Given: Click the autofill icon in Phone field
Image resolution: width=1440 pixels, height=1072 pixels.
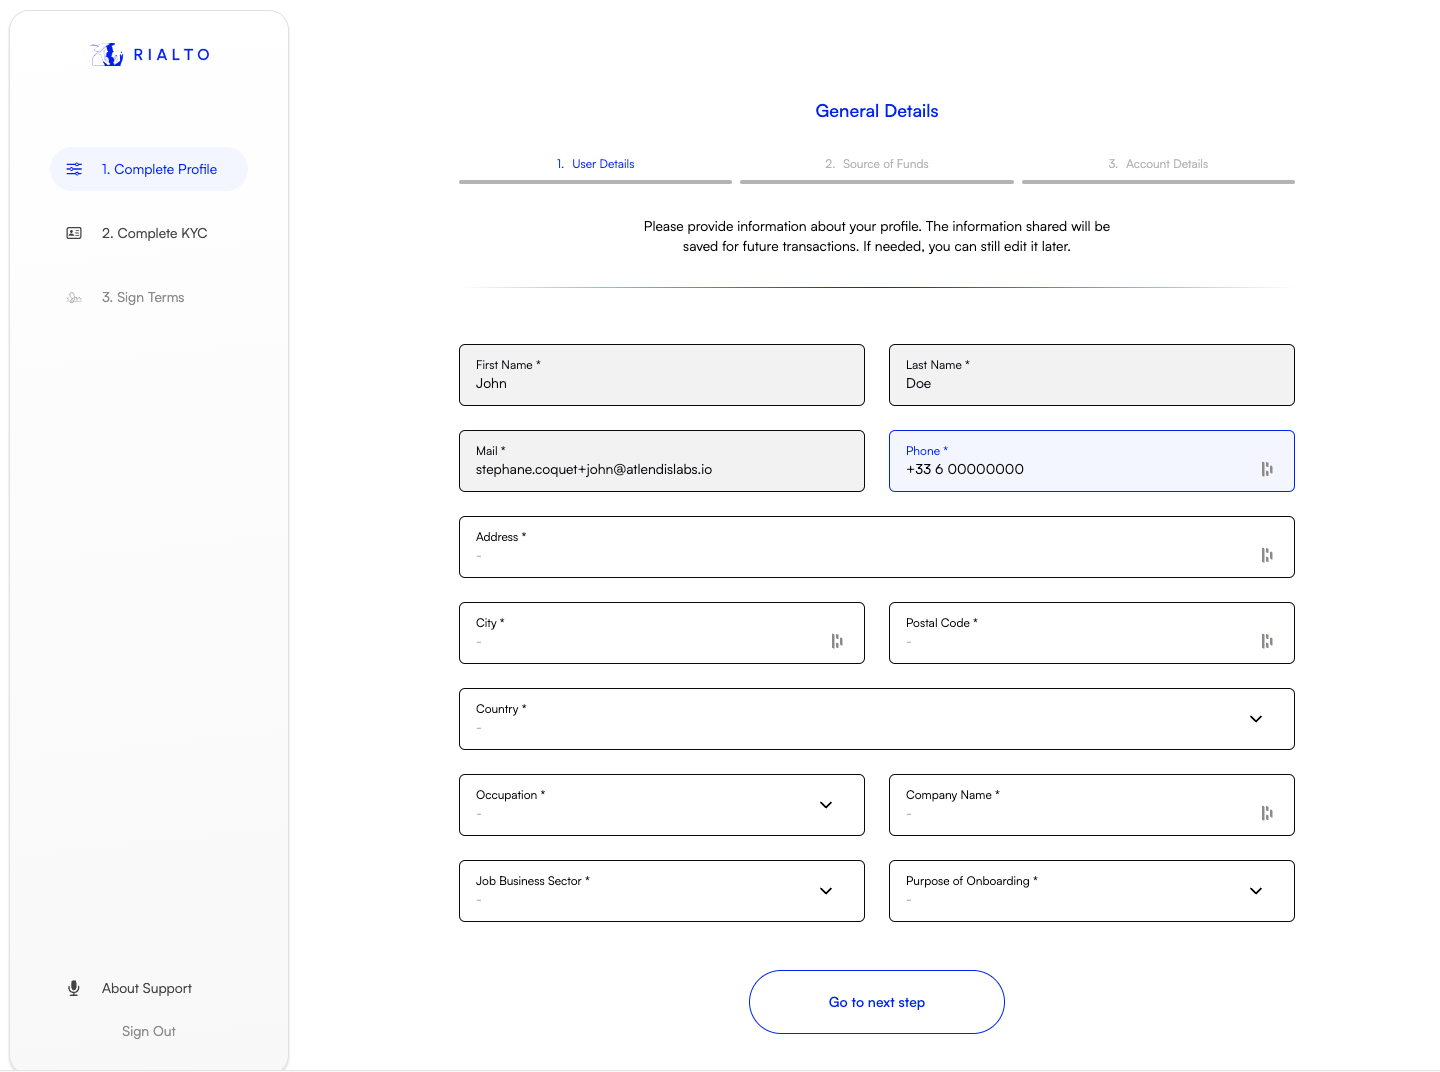Looking at the screenshot, I should tap(1267, 469).
